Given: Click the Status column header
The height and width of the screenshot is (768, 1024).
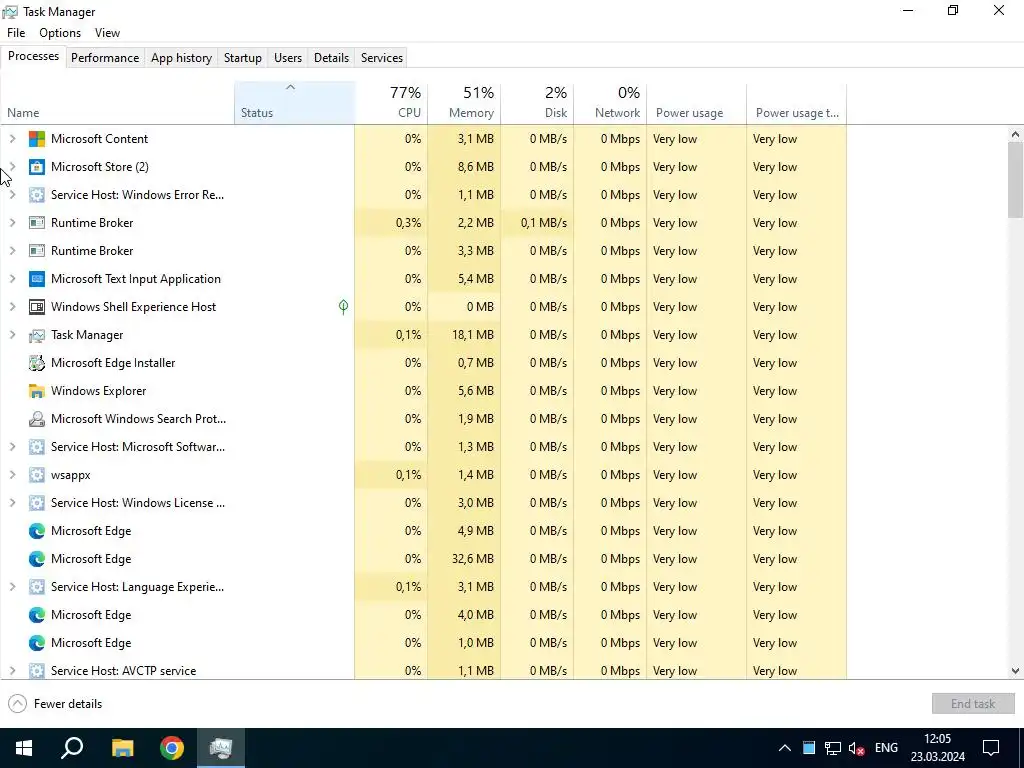Looking at the screenshot, I should [295, 103].
